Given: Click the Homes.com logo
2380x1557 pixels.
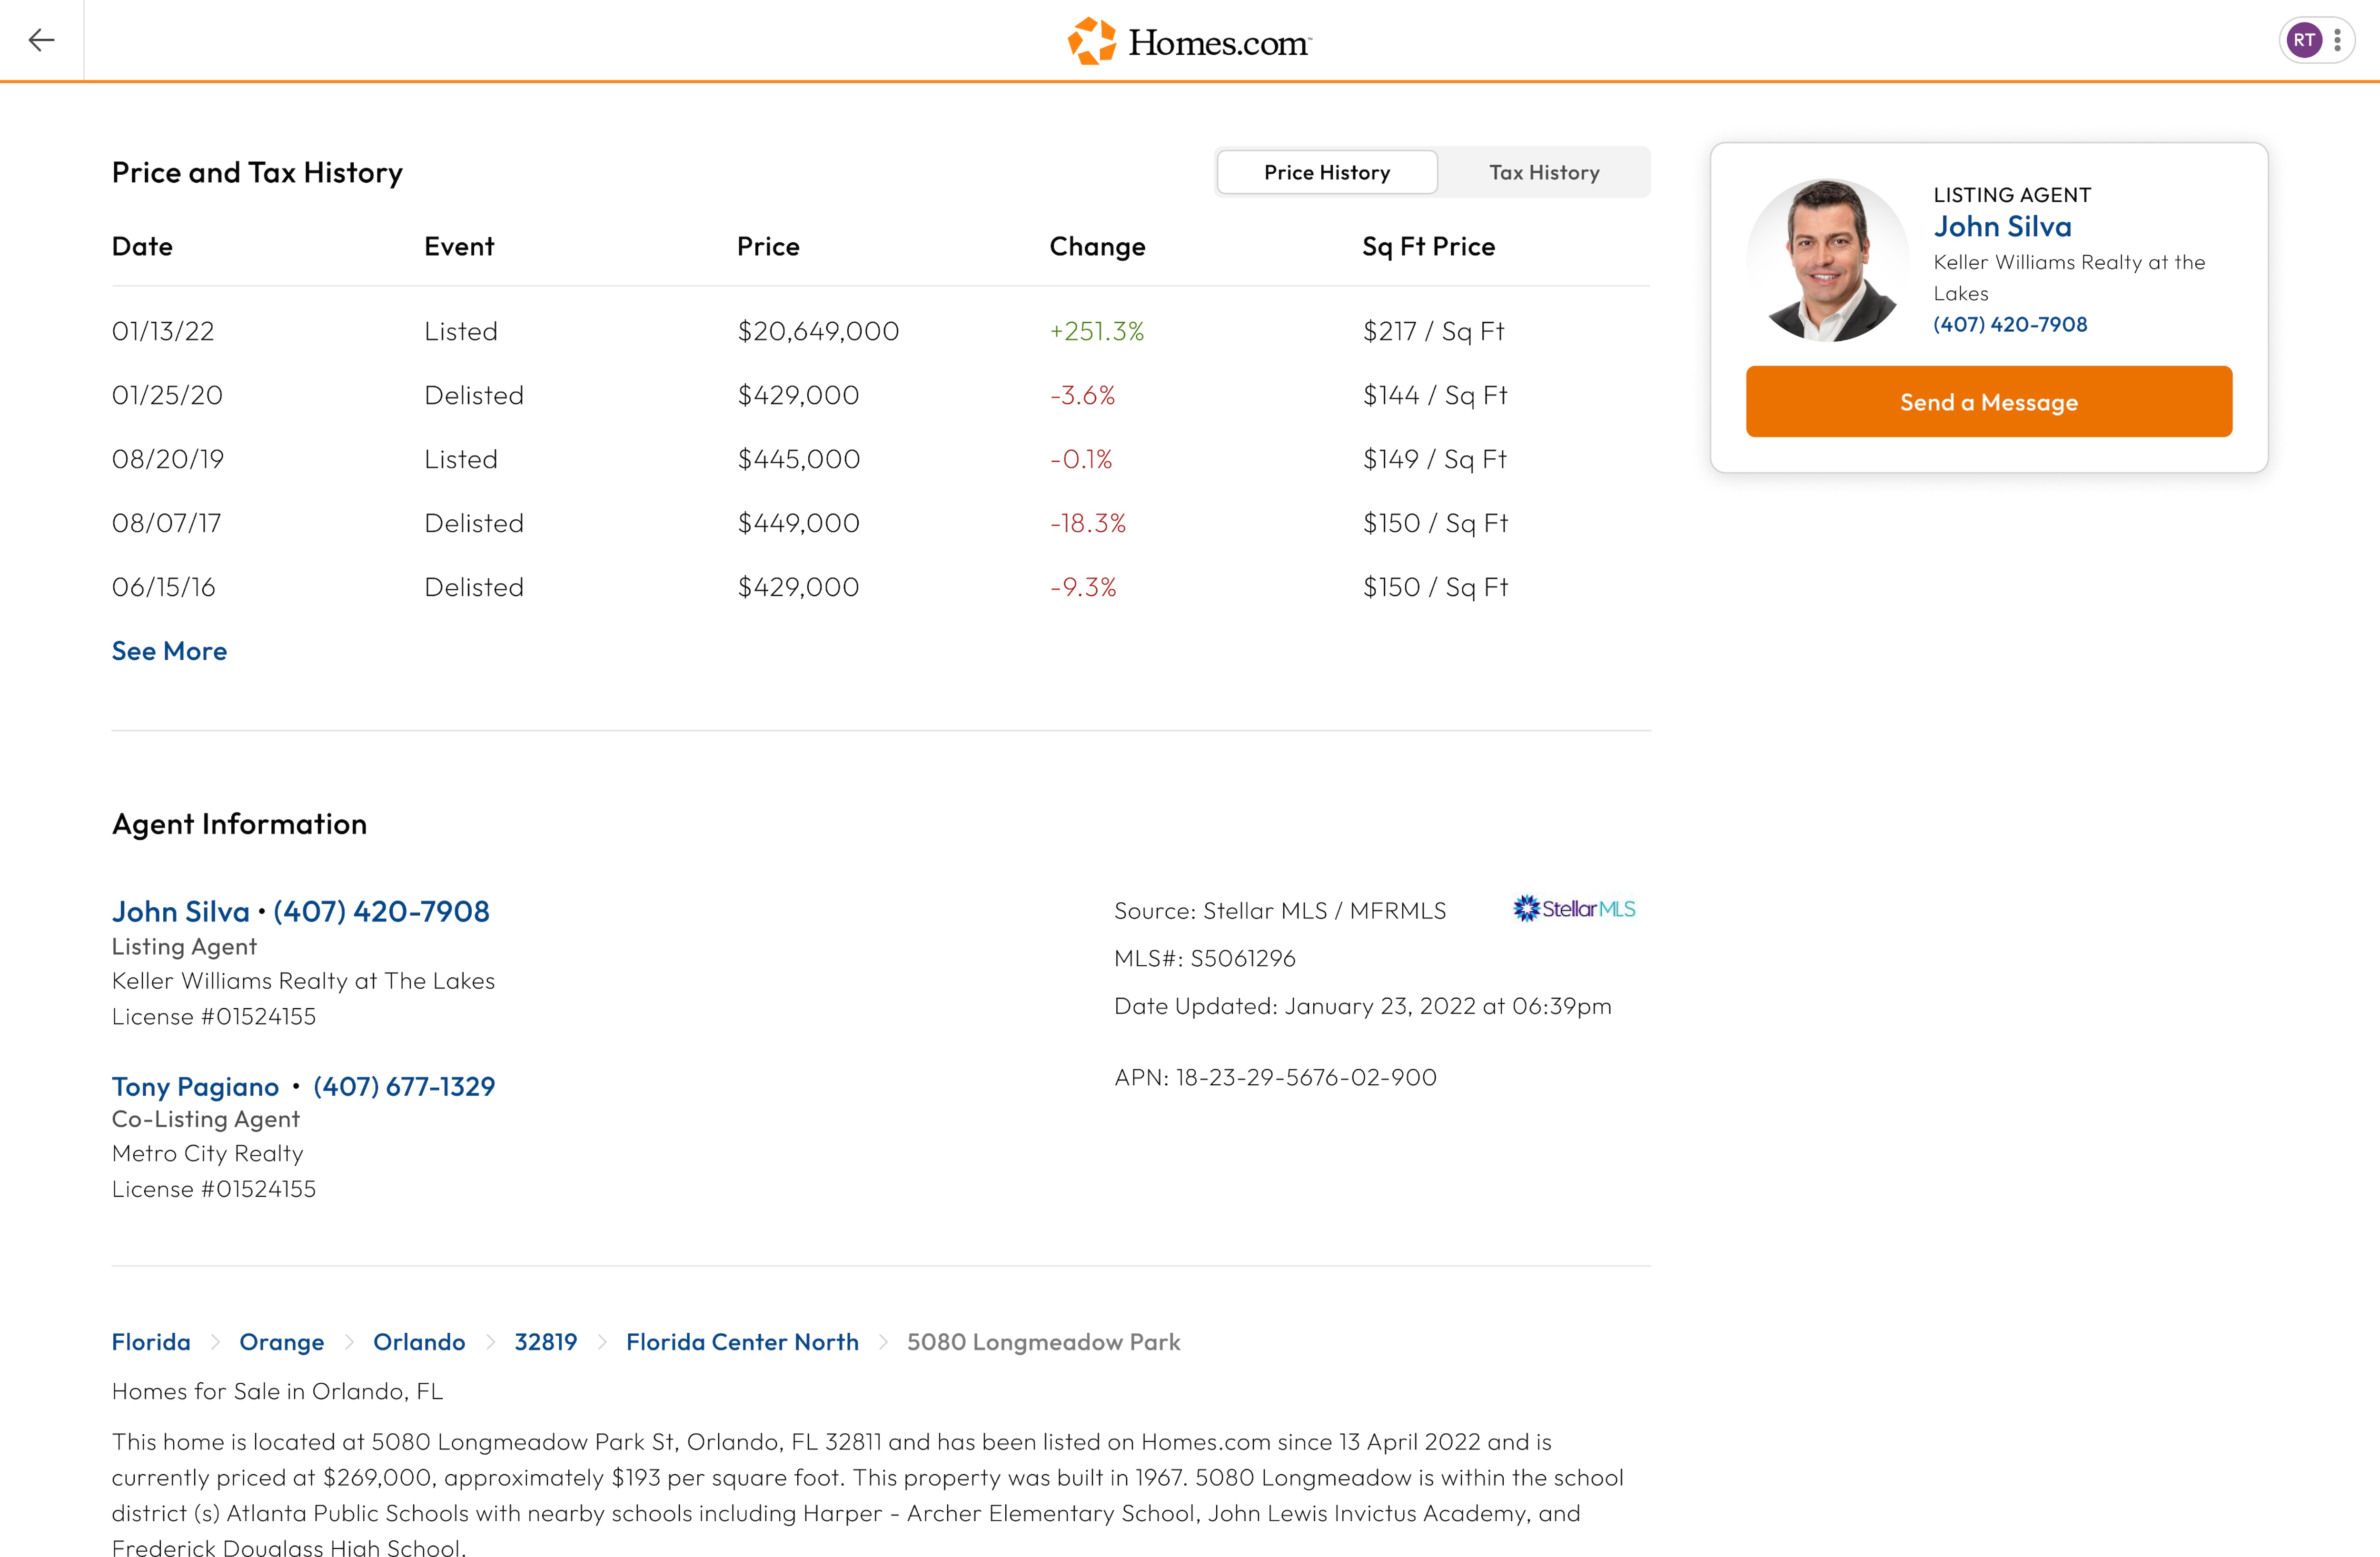Looking at the screenshot, I should tap(1189, 42).
